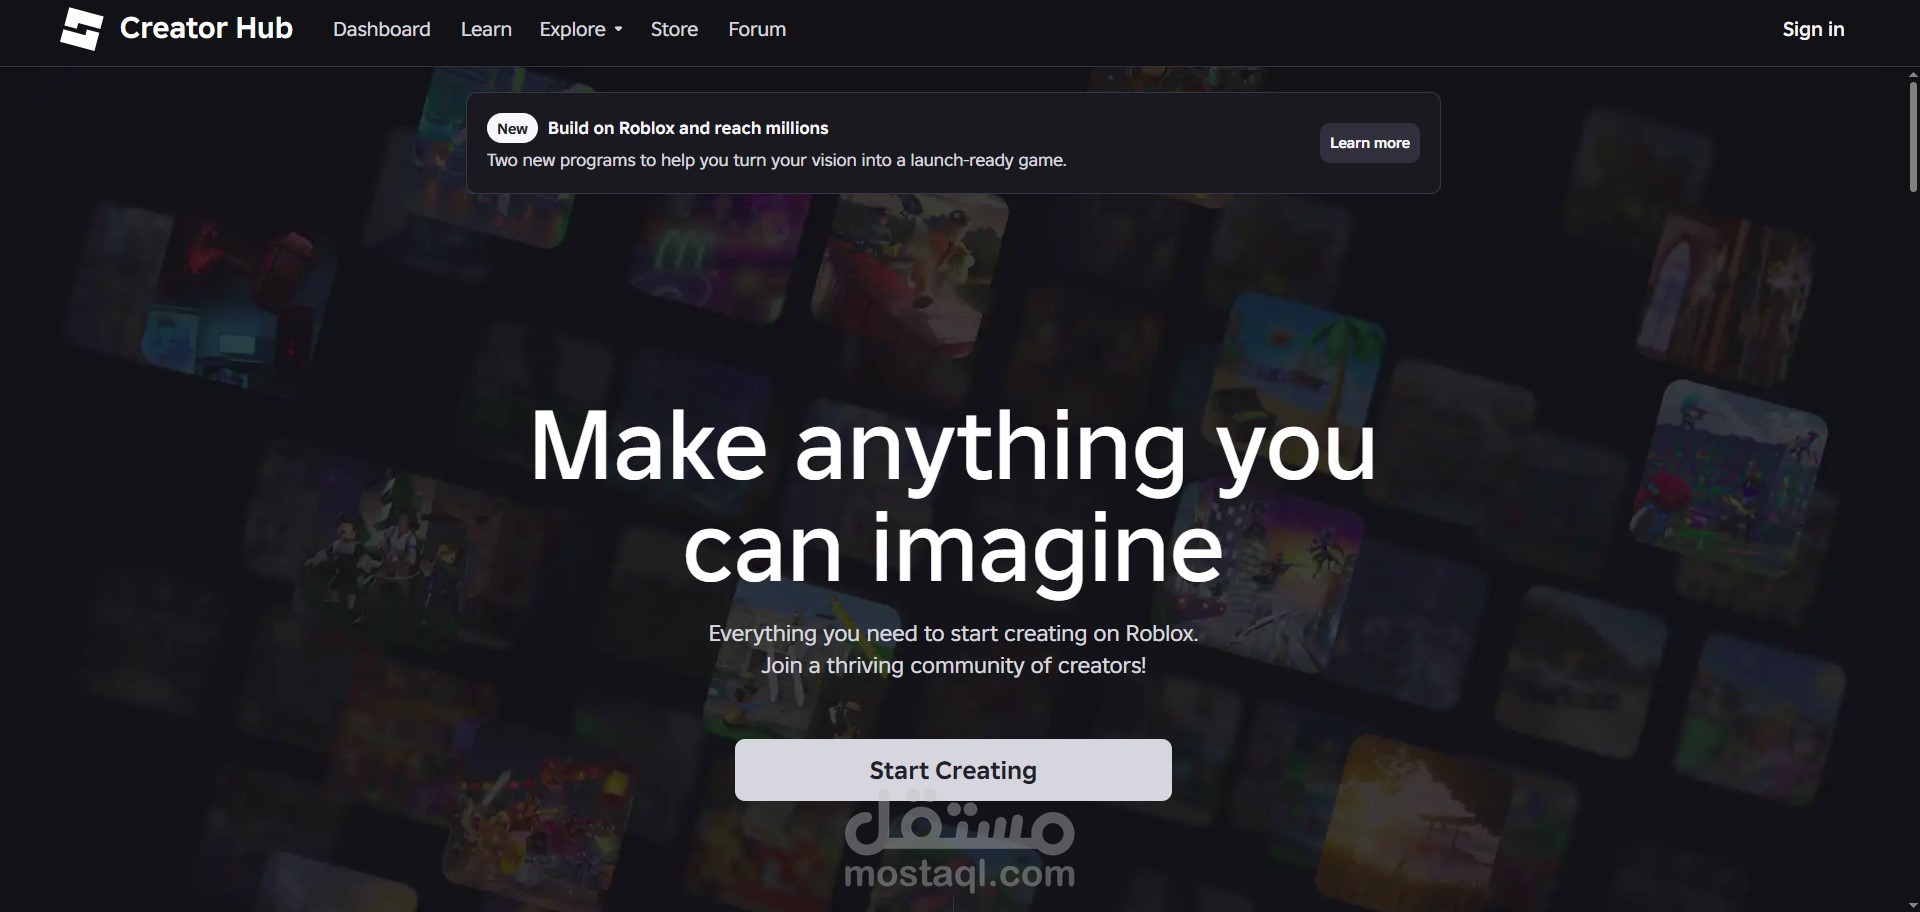Expand the Explore dropdown menu

pos(581,30)
